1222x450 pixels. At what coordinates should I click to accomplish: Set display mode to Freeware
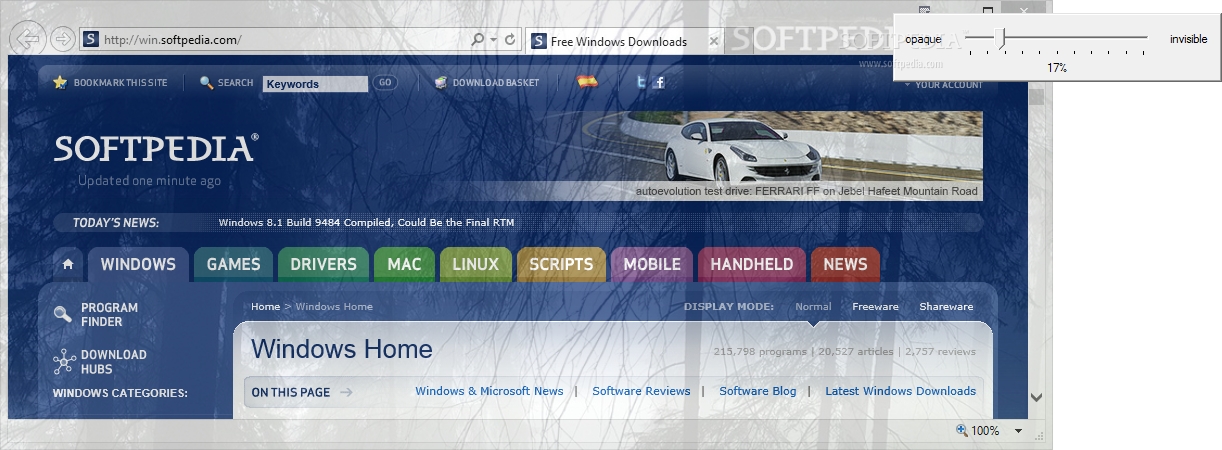875,307
